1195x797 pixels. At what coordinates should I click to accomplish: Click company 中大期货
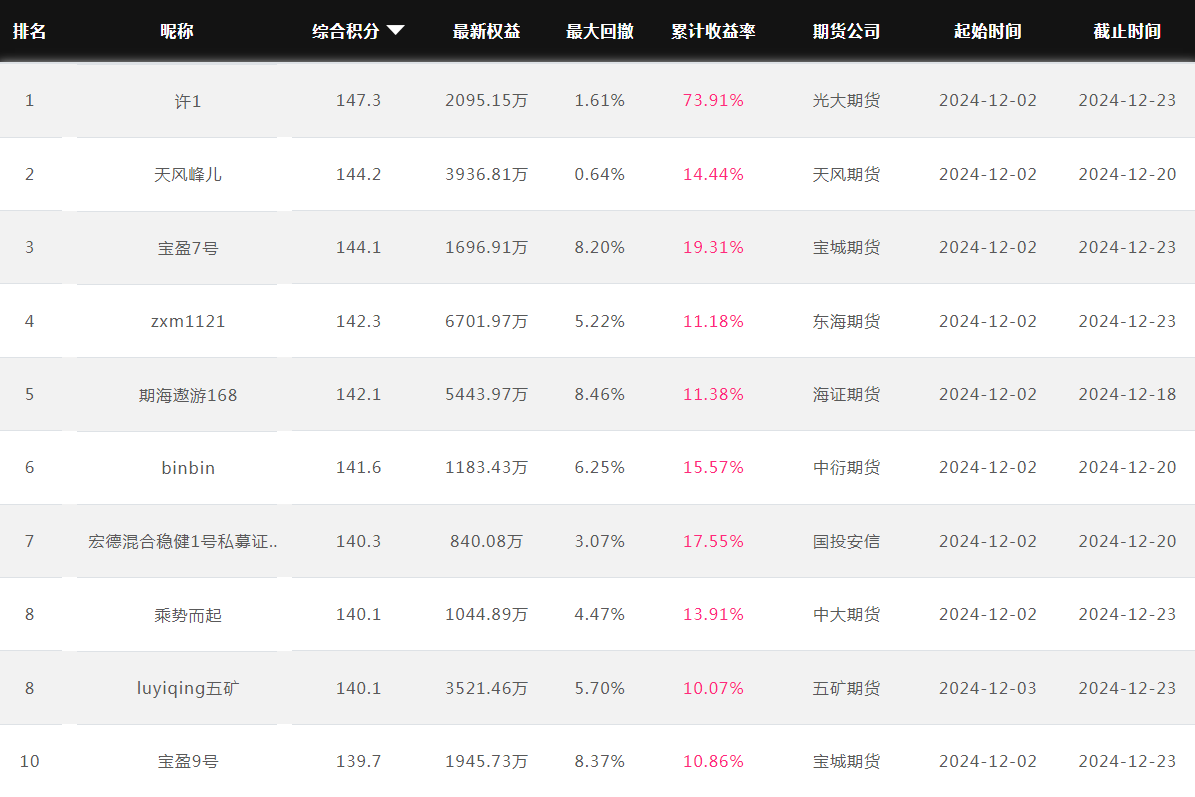click(847, 615)
